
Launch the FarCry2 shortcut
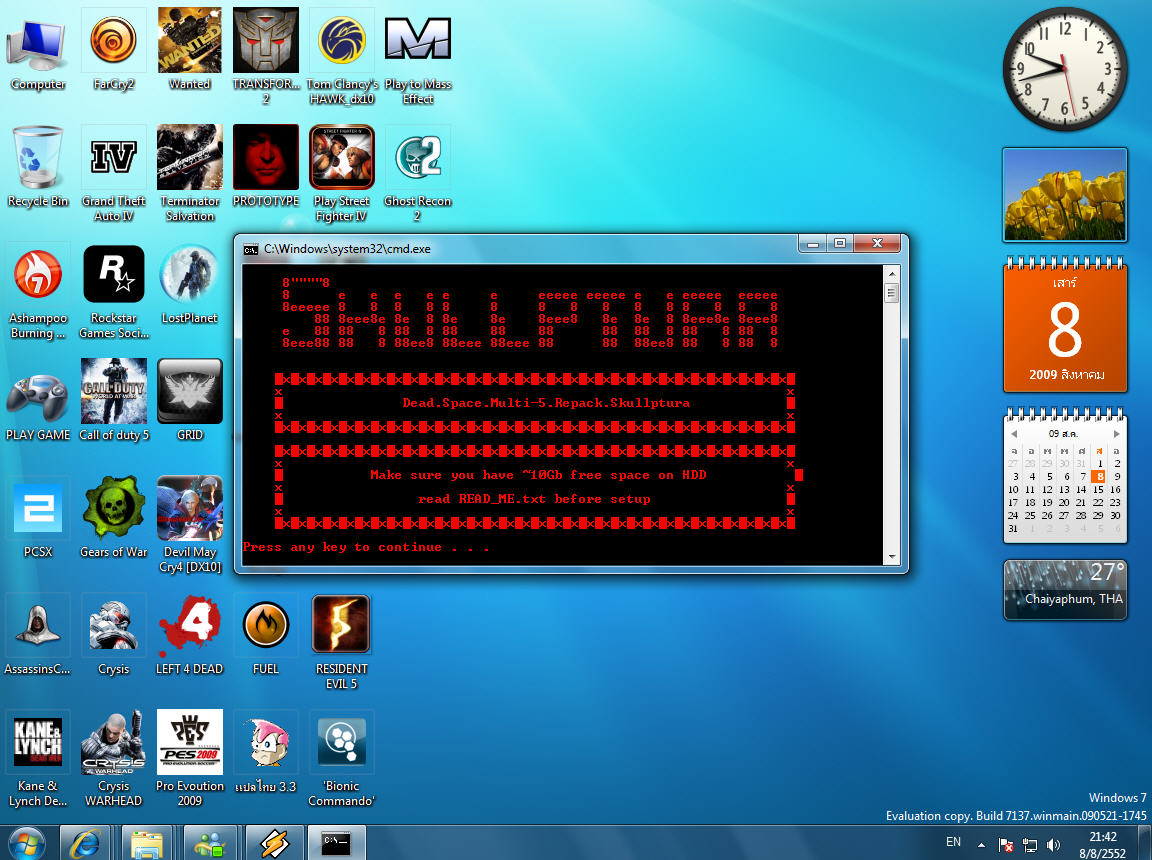click(113, 48)
